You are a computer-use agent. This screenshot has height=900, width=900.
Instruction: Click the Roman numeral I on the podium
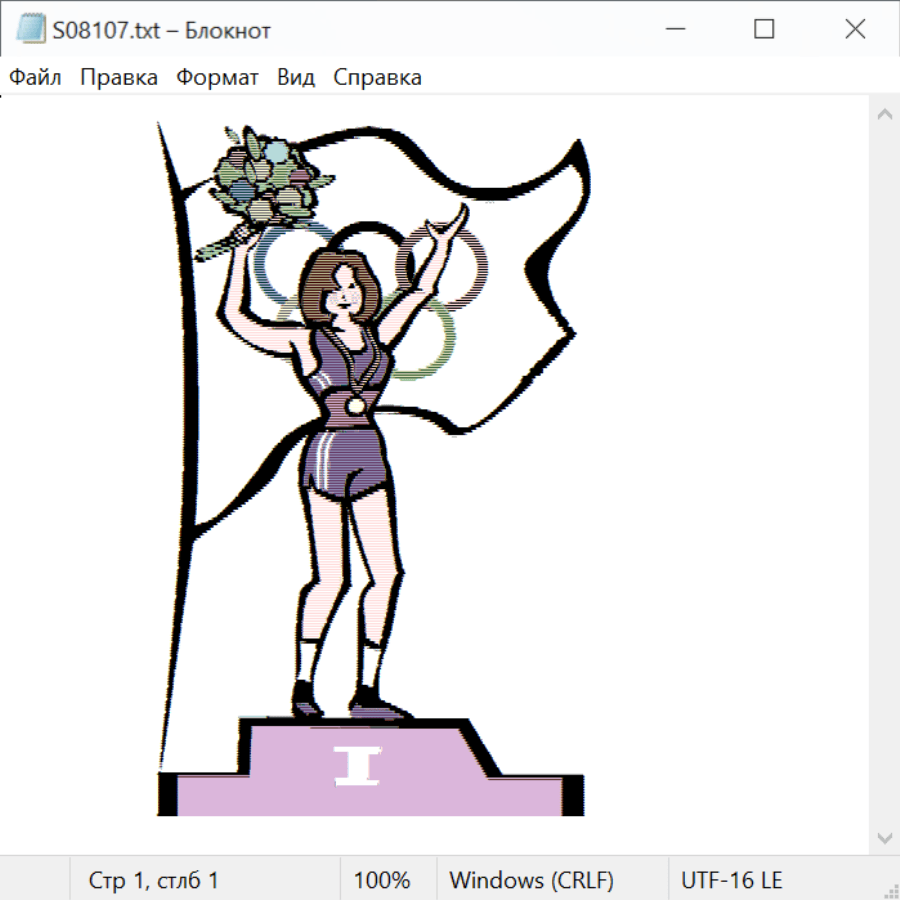[x=357, y=765]
